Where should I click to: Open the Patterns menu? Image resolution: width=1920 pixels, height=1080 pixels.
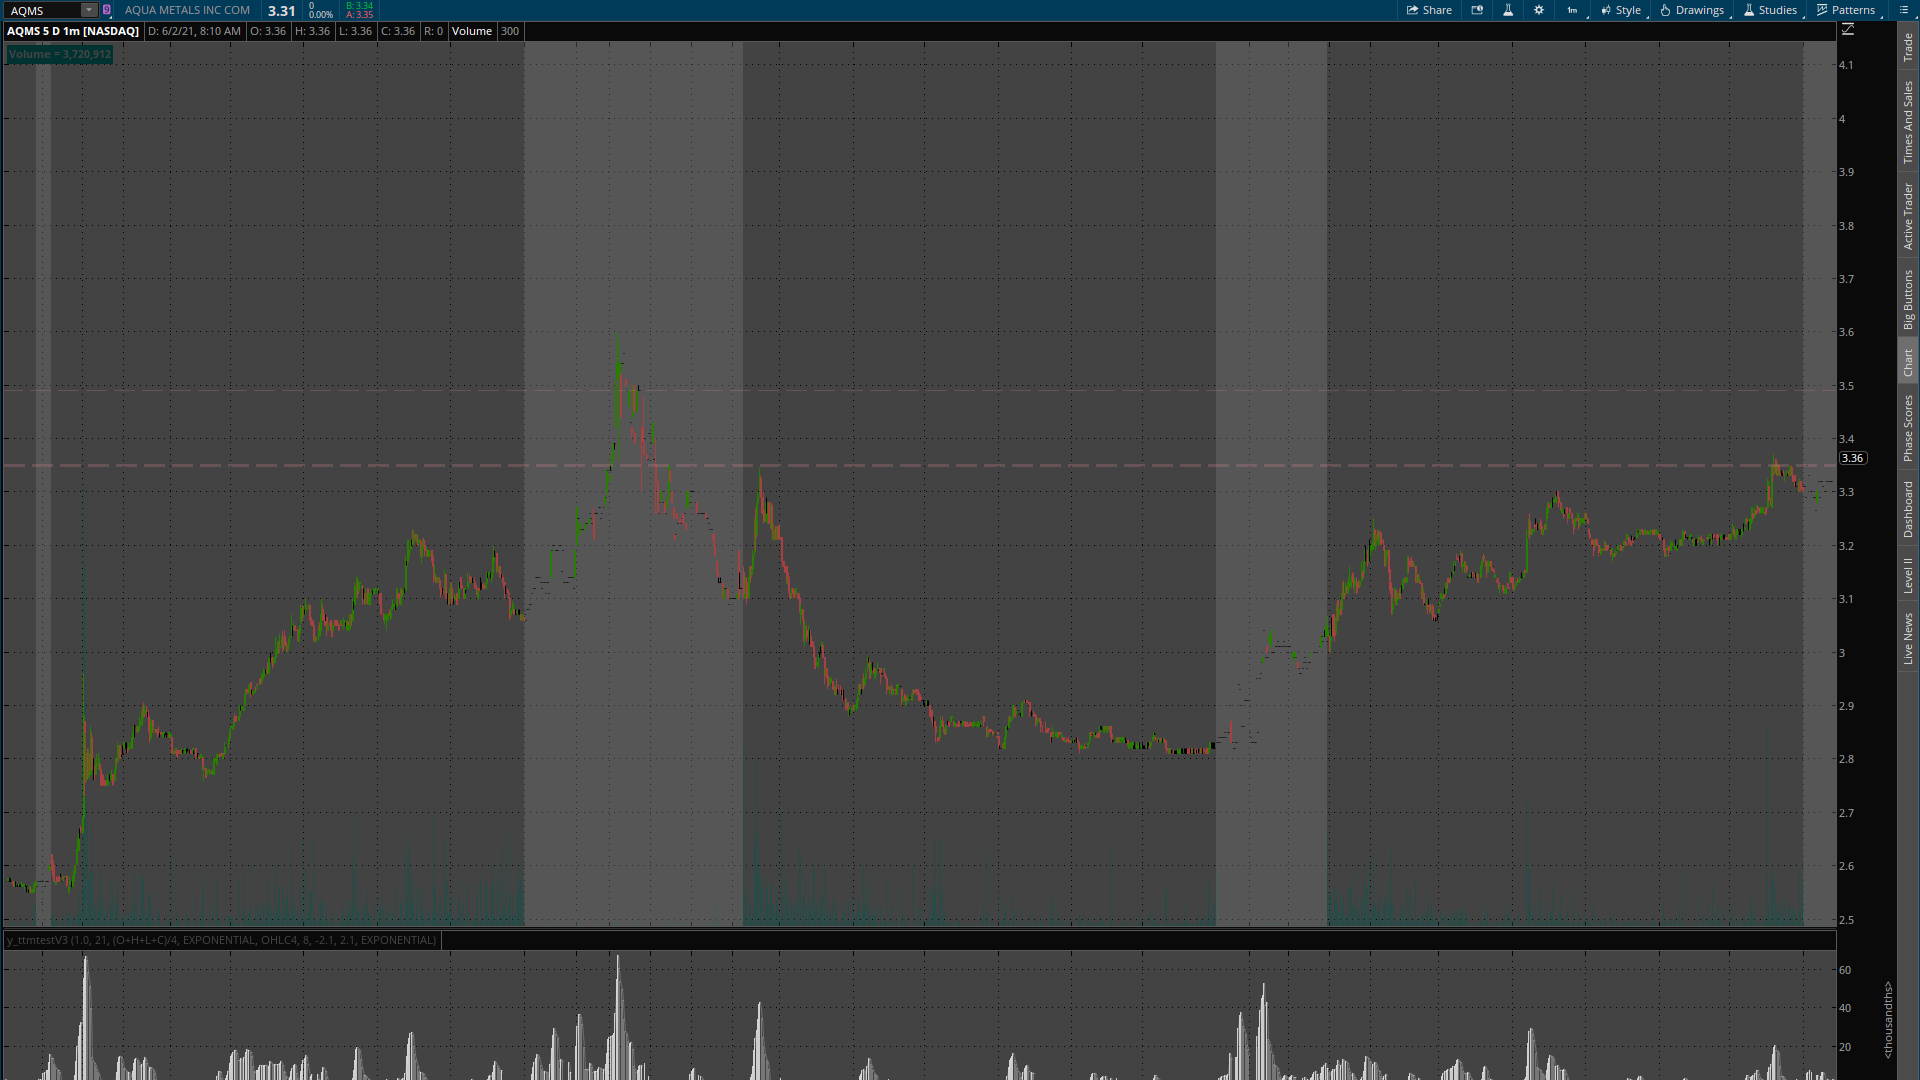[1846, 10]
